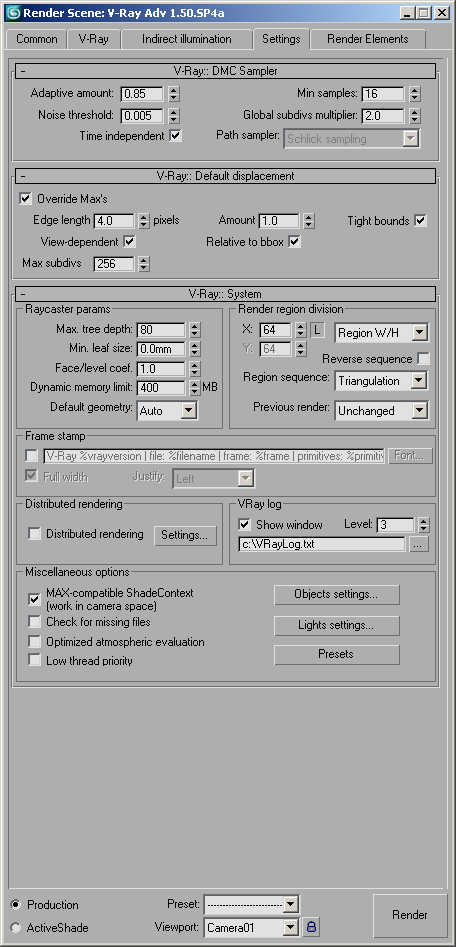Click the Min samples spinner
Screen dimensions: 456x947
[414, 94]
